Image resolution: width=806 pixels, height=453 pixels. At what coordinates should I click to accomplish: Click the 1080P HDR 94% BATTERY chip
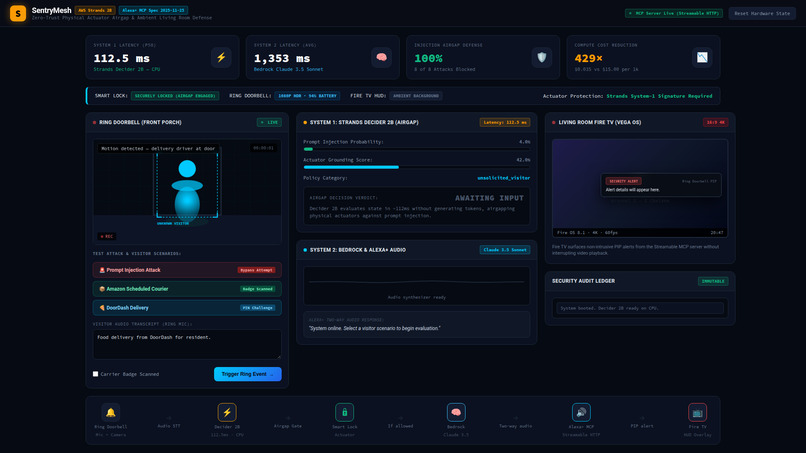(x=307, y=96)
